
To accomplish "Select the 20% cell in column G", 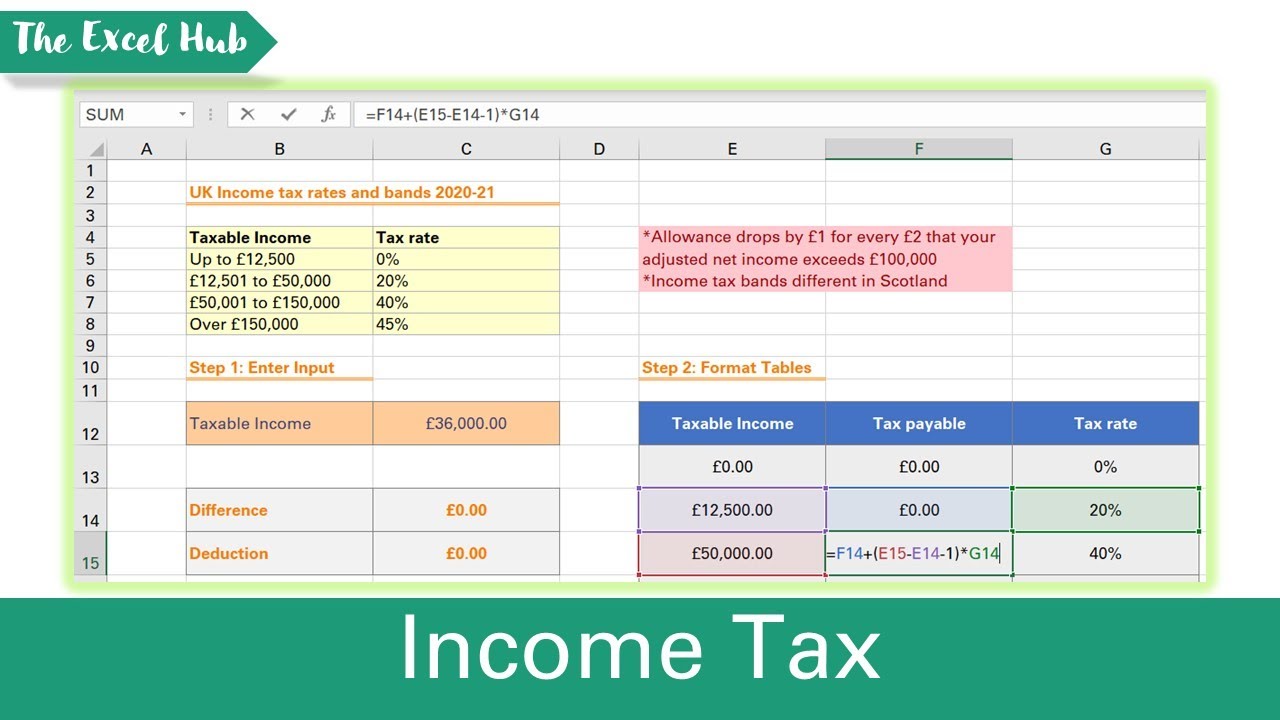I will [1105, 510].
